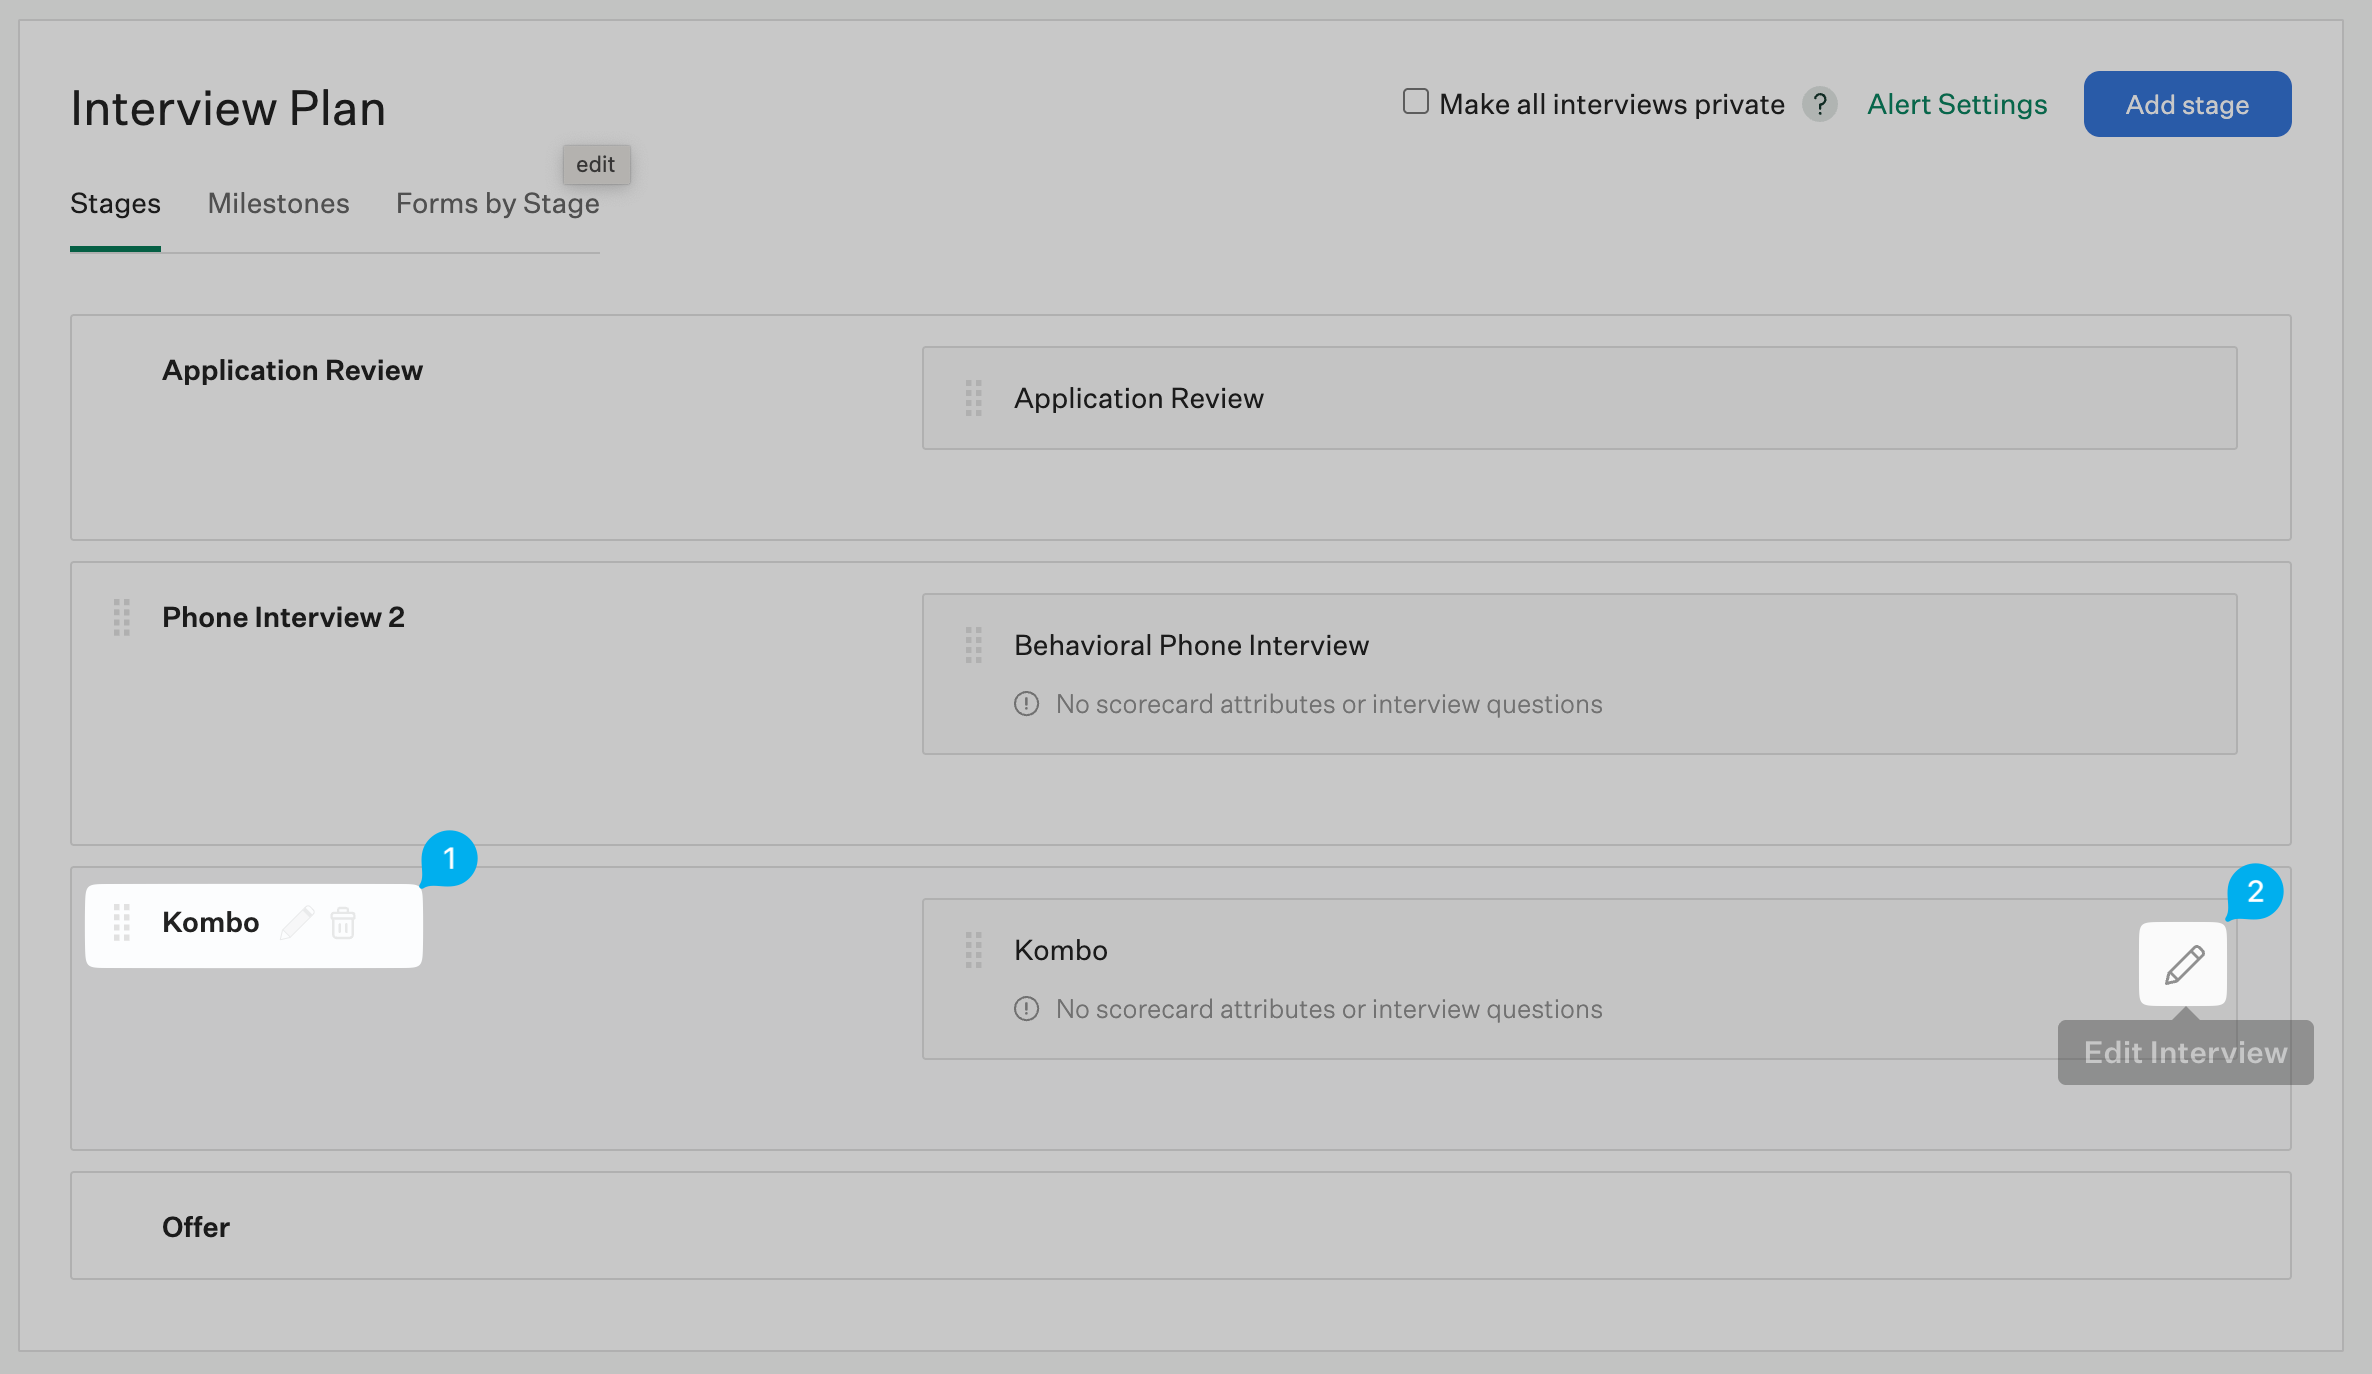Click the drag handle of the Behavioral Phone Interview
The image size is (2372, 1374).
tap(974, 646)
